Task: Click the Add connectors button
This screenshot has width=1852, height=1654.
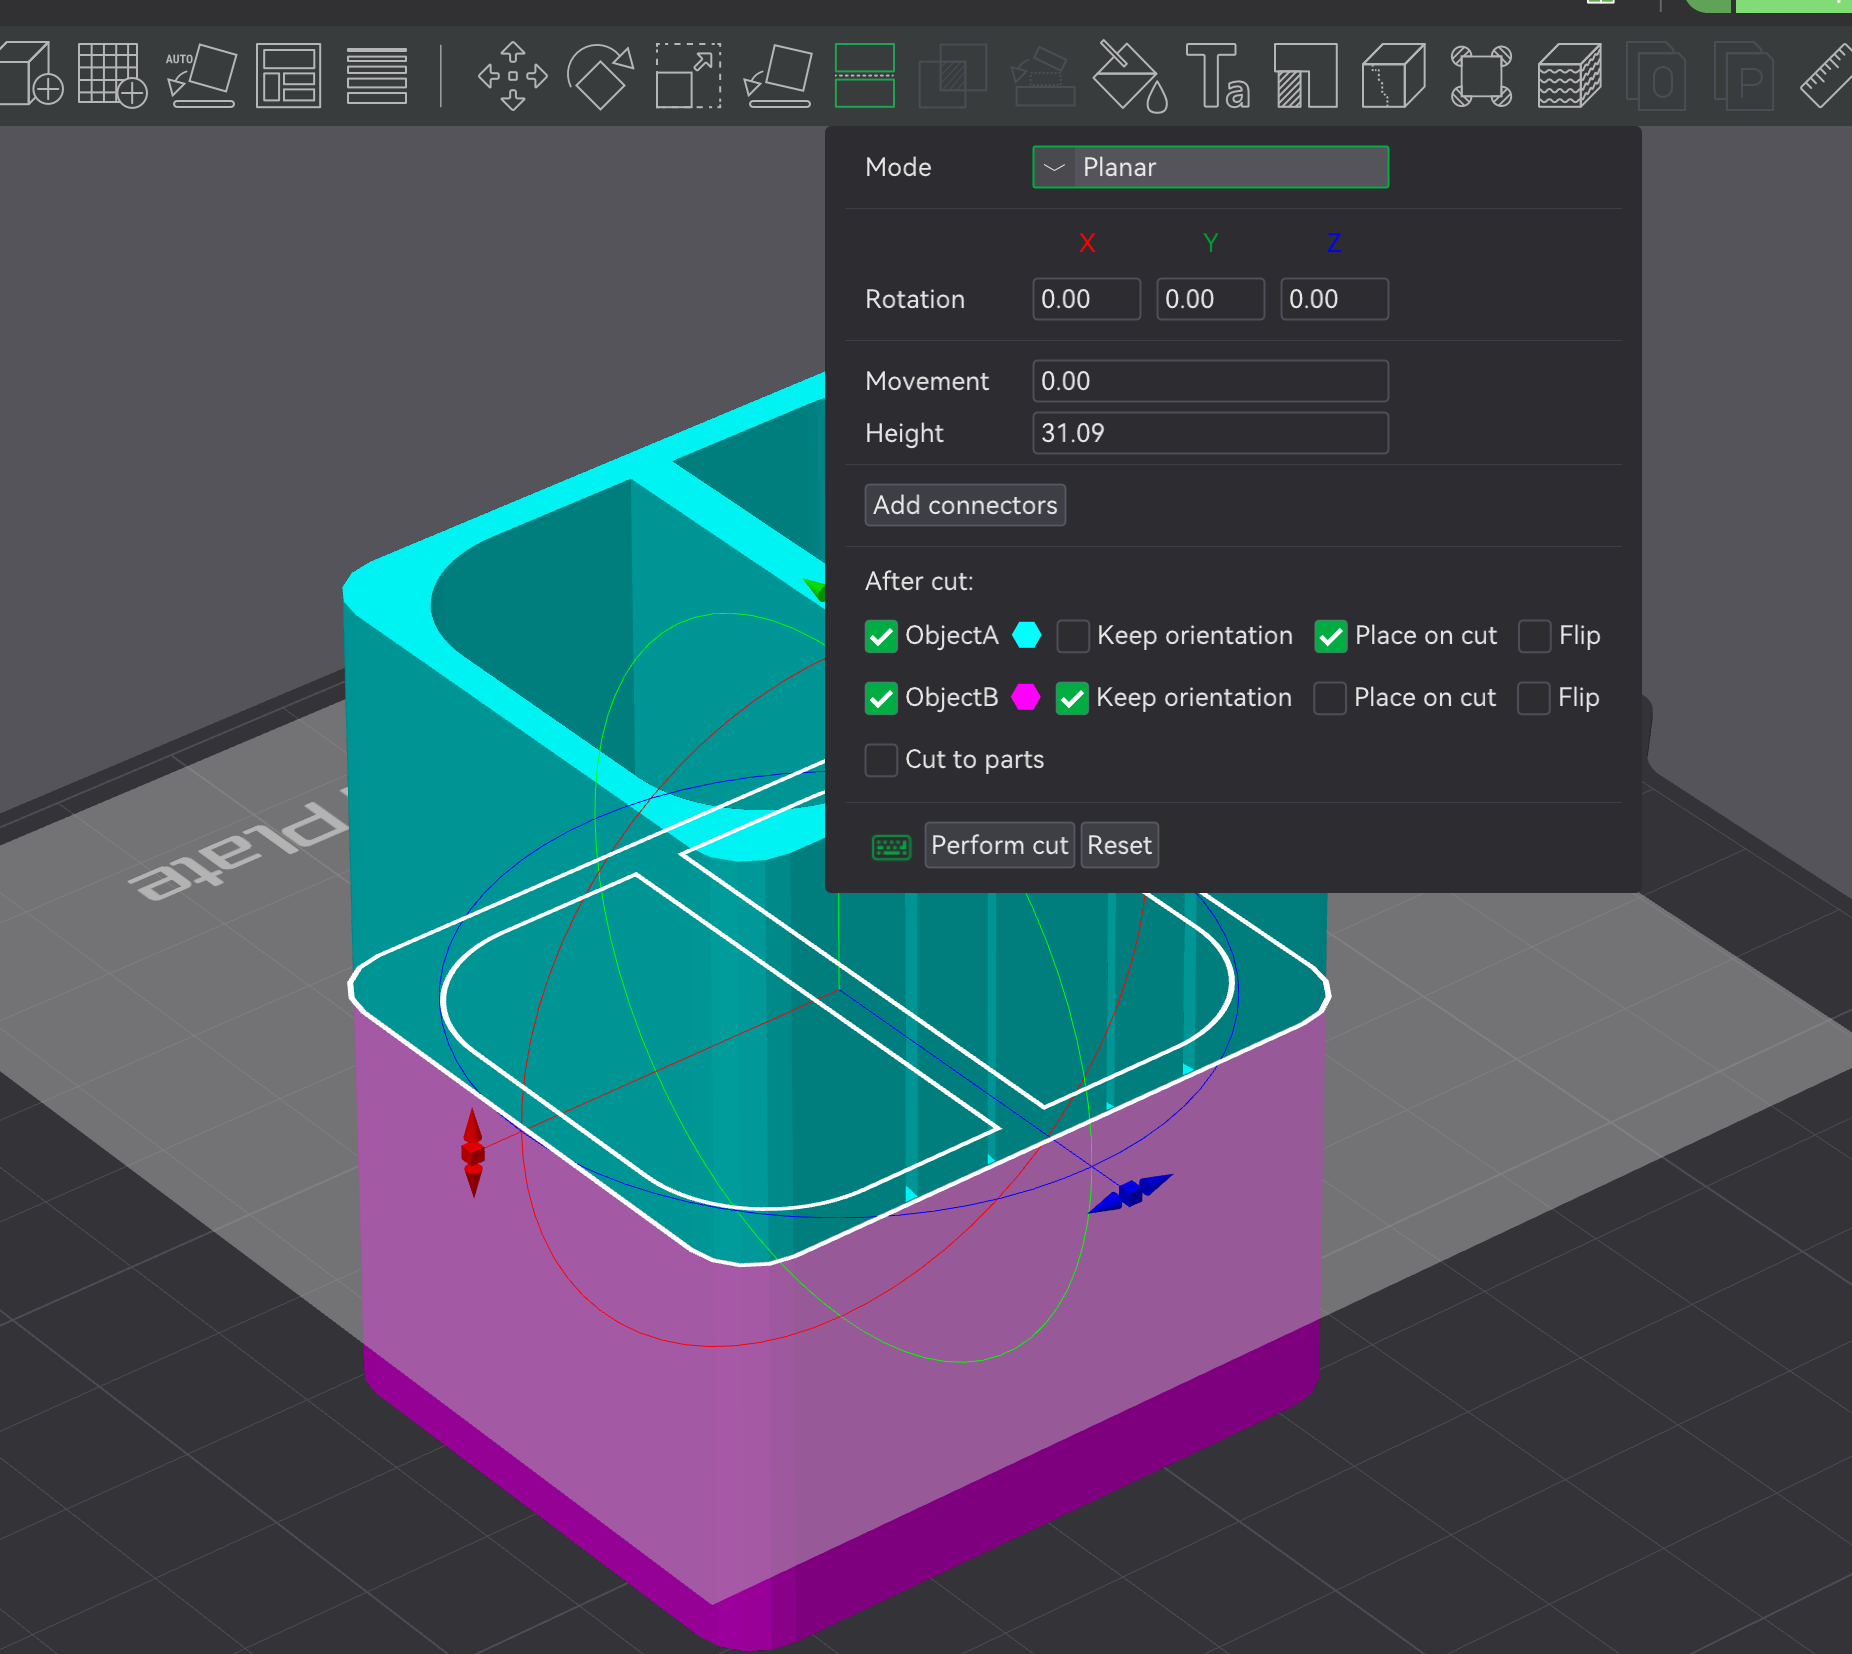Action: click(x=964, y=505)
